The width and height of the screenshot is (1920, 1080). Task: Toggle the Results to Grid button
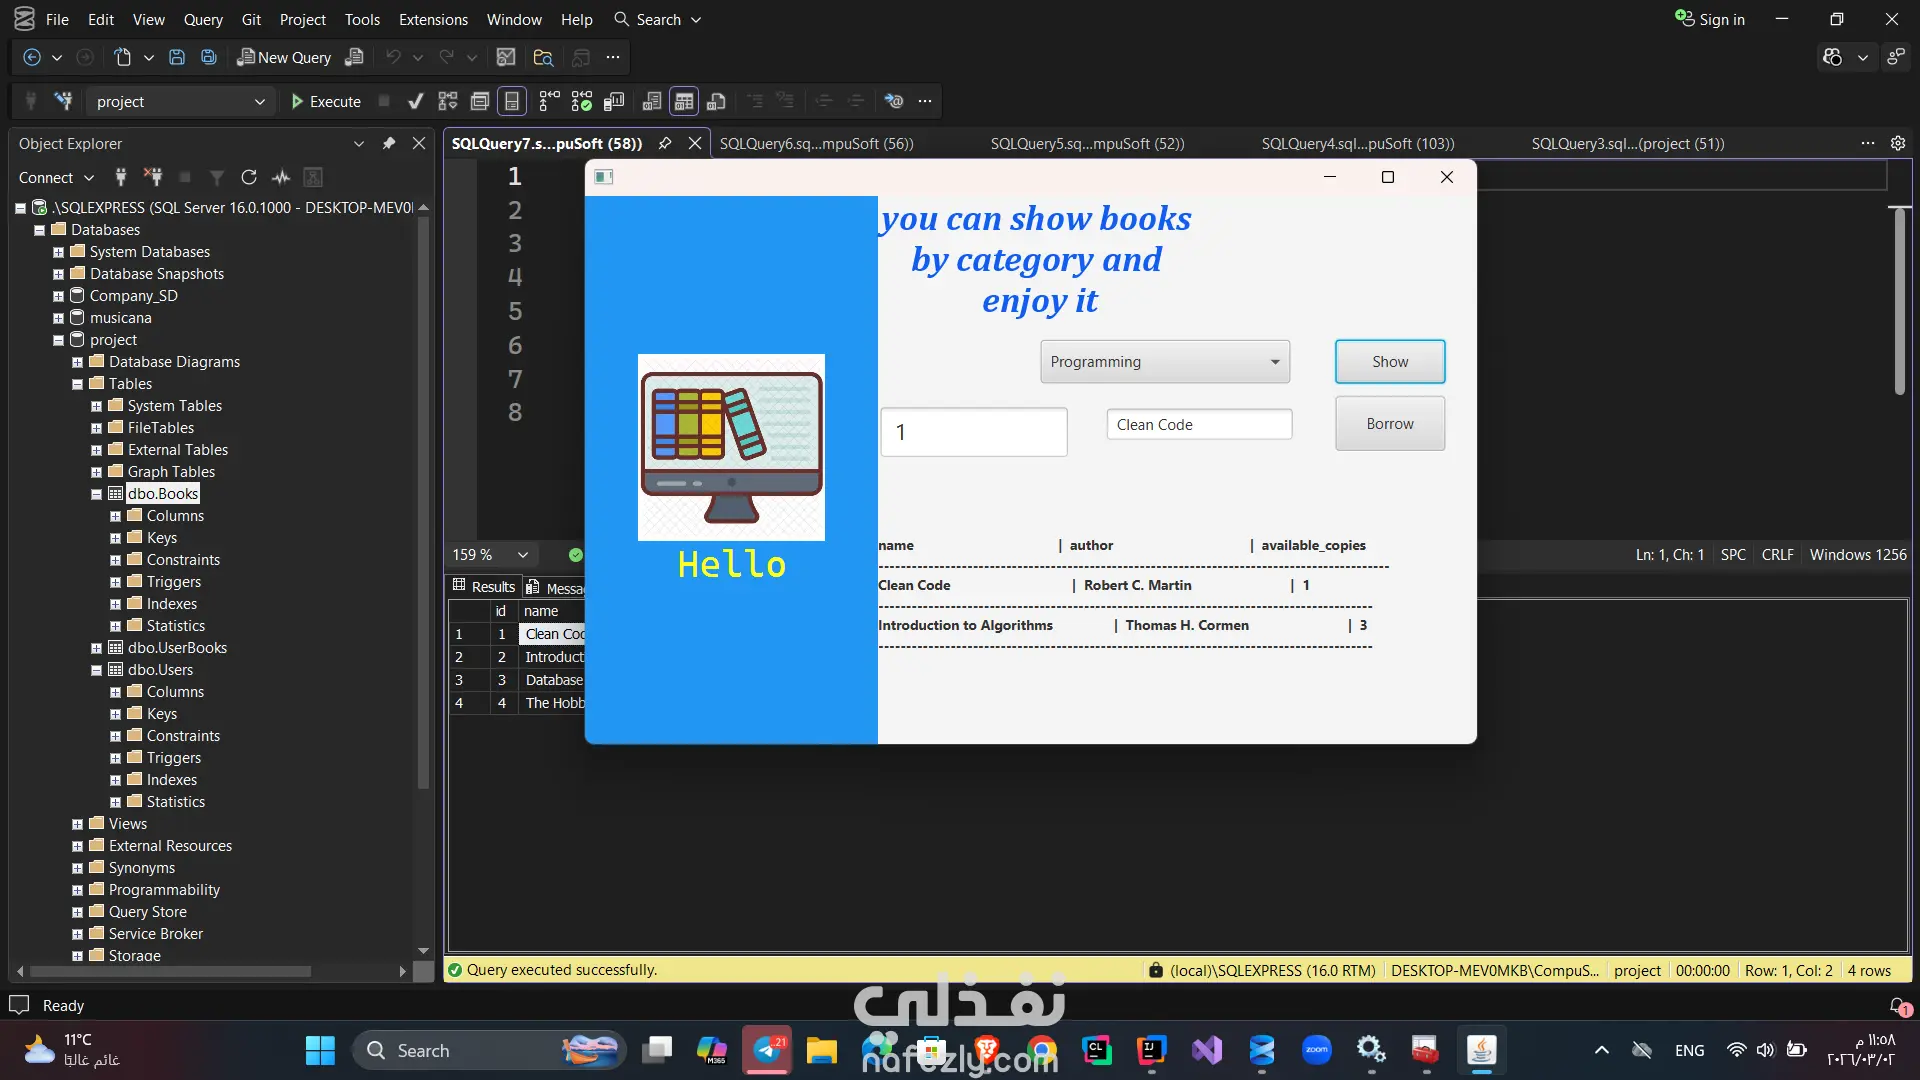coord(684,101)
